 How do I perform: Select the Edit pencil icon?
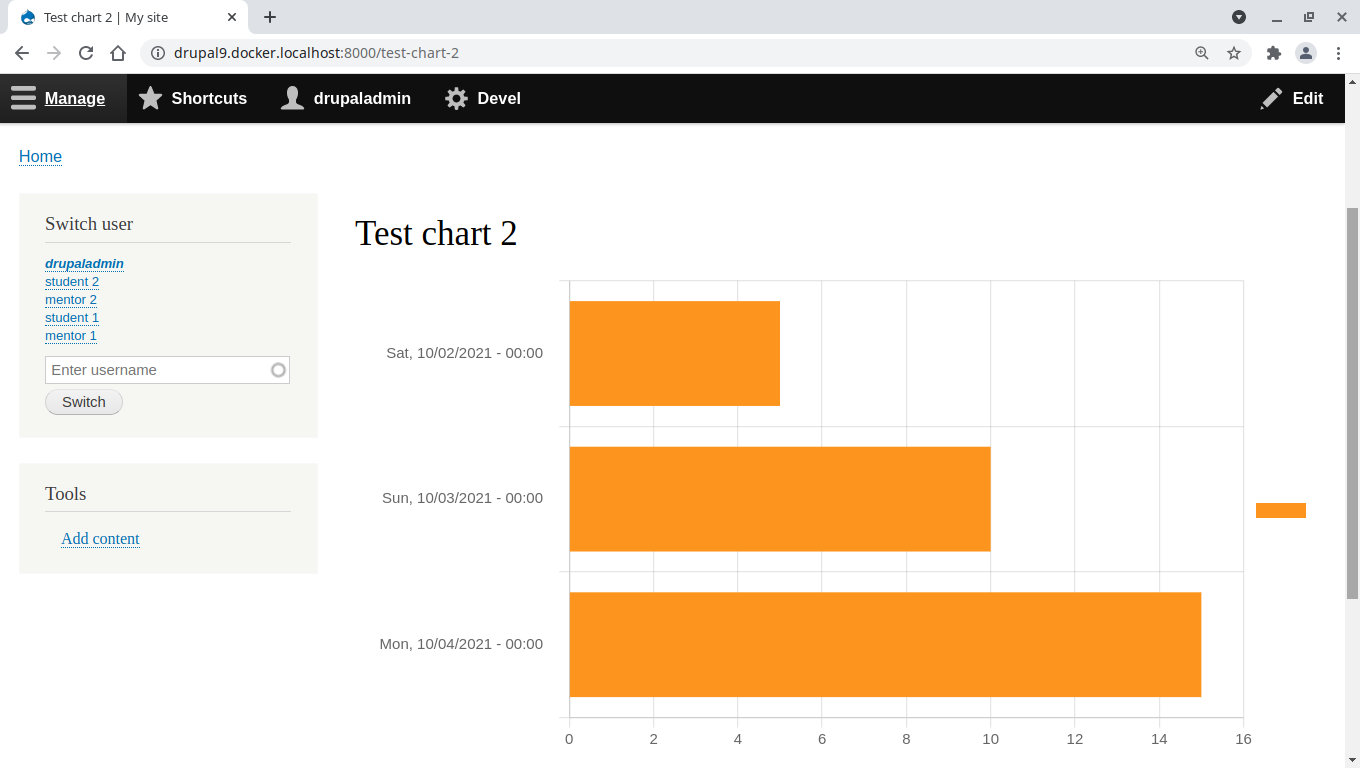1271,98
